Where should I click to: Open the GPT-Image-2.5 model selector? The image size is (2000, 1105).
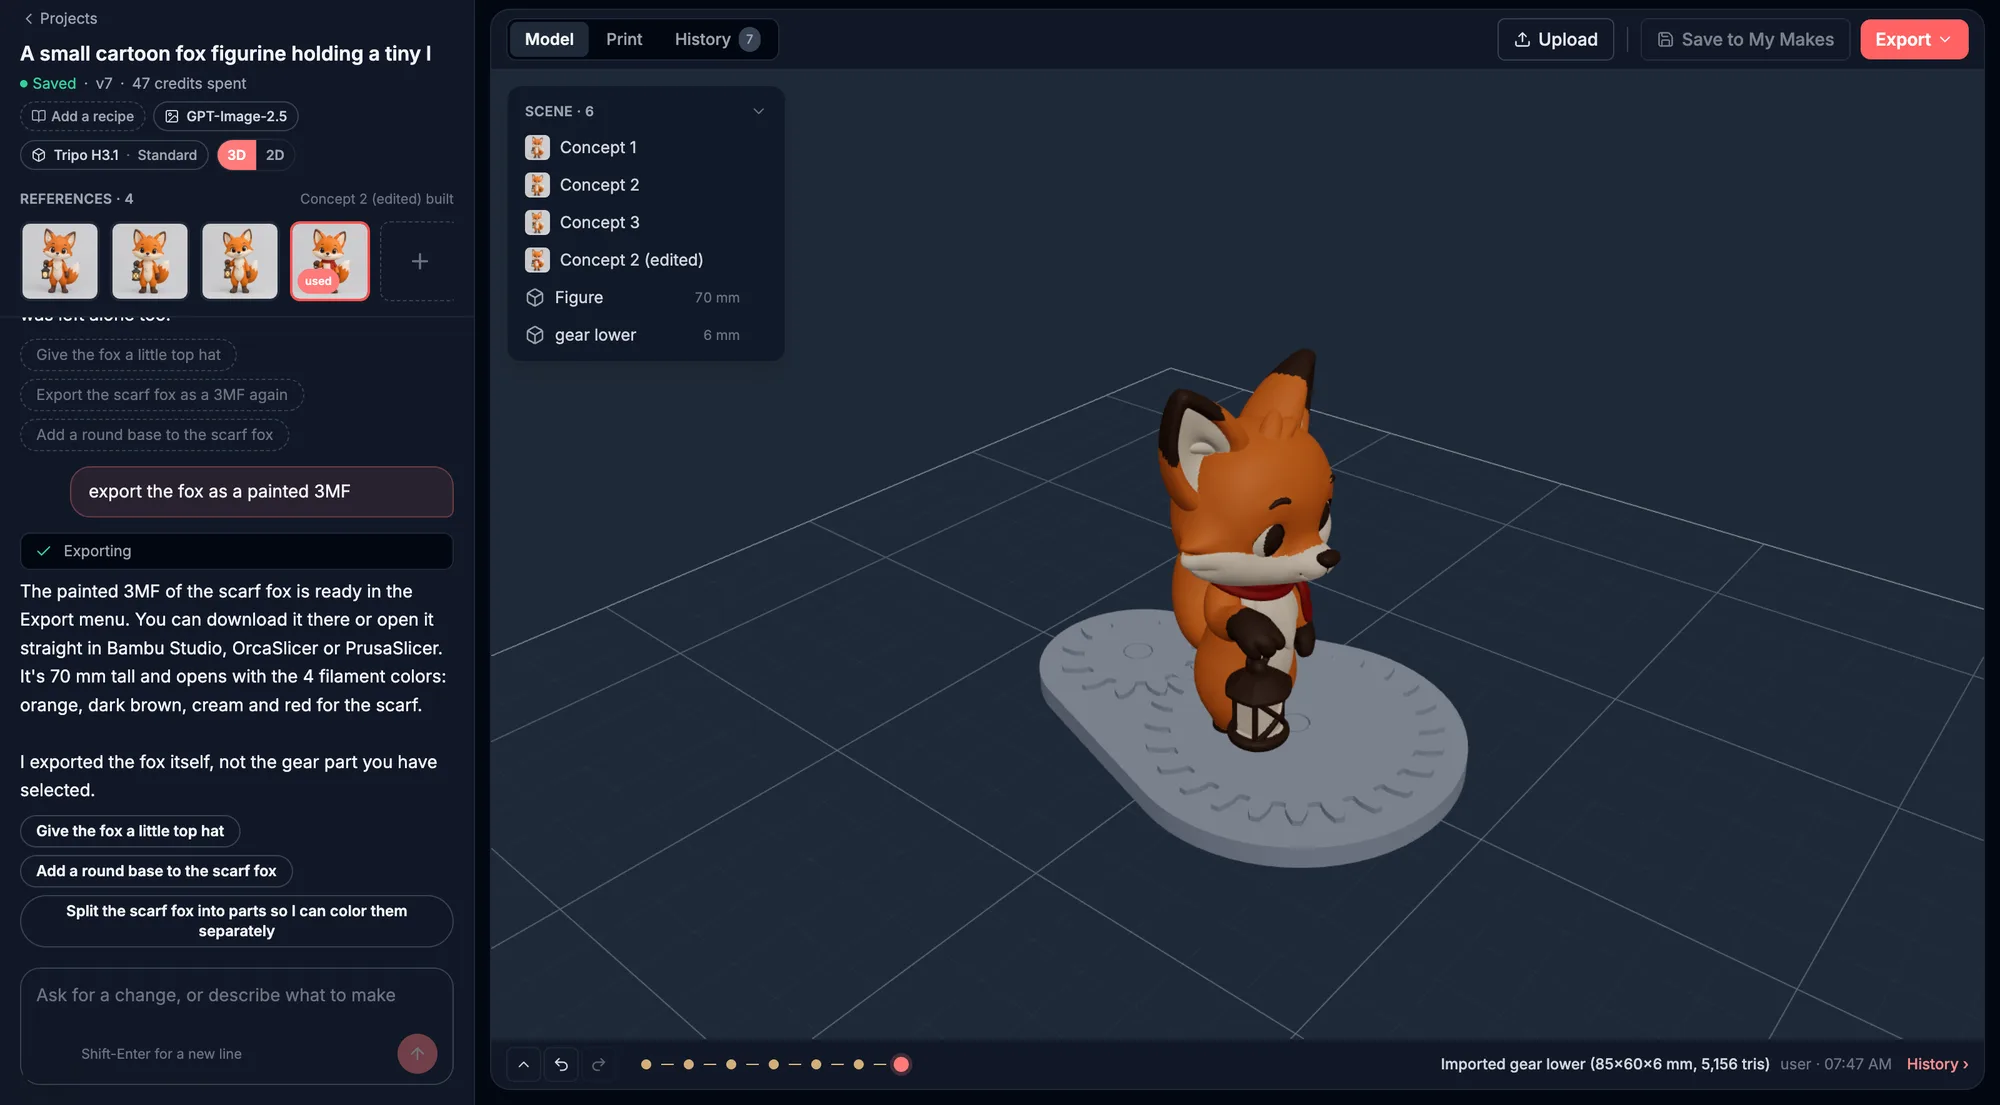(x=226, y=116)
